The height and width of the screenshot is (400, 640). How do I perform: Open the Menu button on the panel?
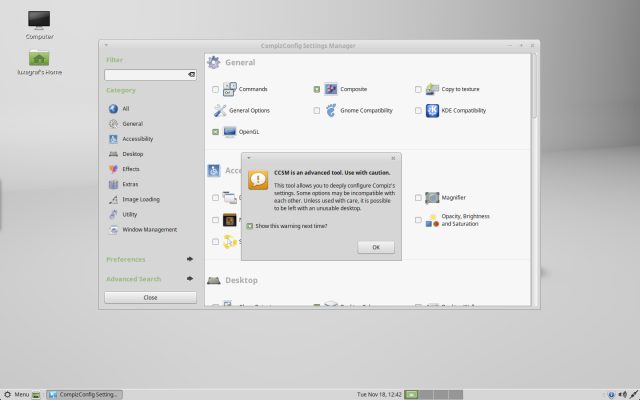(x=16, y=394)
